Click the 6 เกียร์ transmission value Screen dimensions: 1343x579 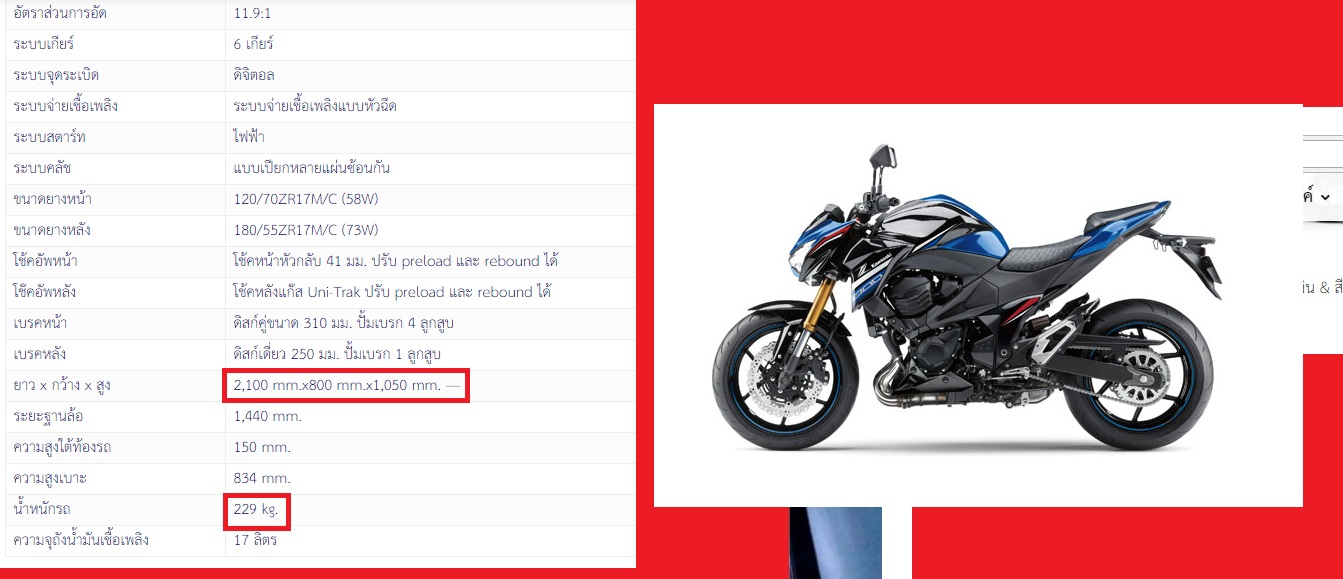254,45
